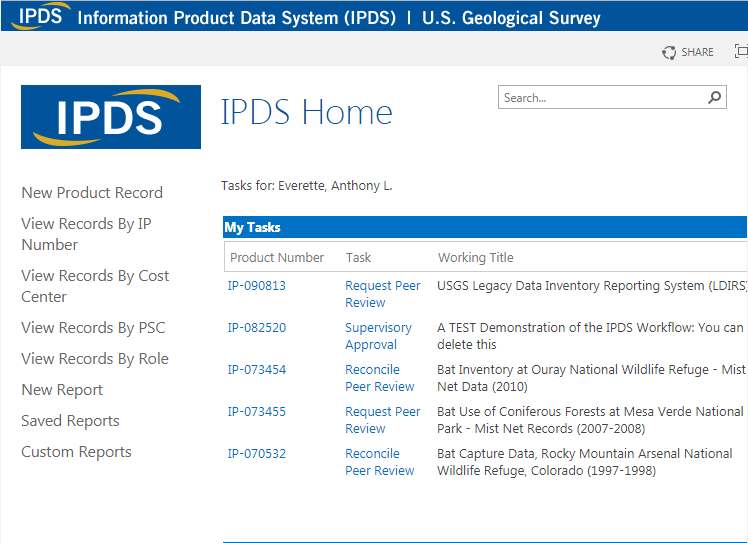Image resolution: width=748 pixels, height=543 pixels.
Task: Open View Records By IP Number
Action: point(86,234)
